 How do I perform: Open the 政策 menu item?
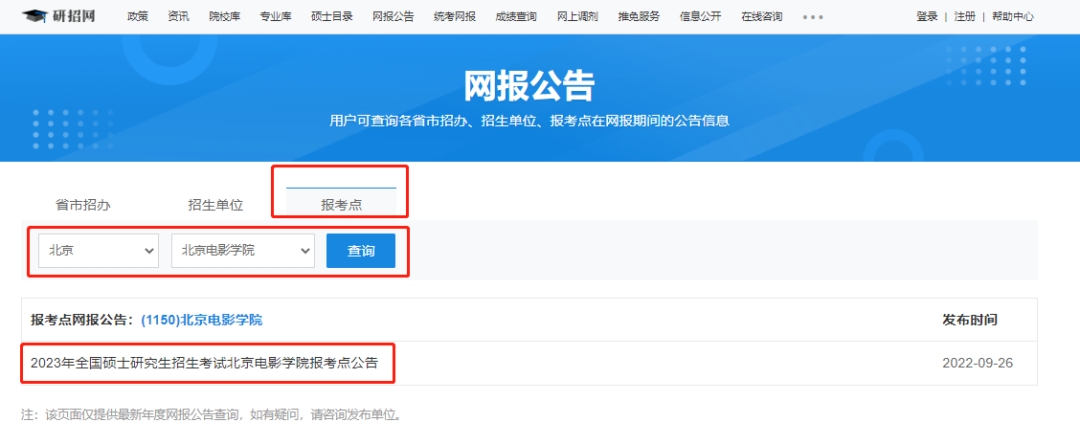pos(138,17)
